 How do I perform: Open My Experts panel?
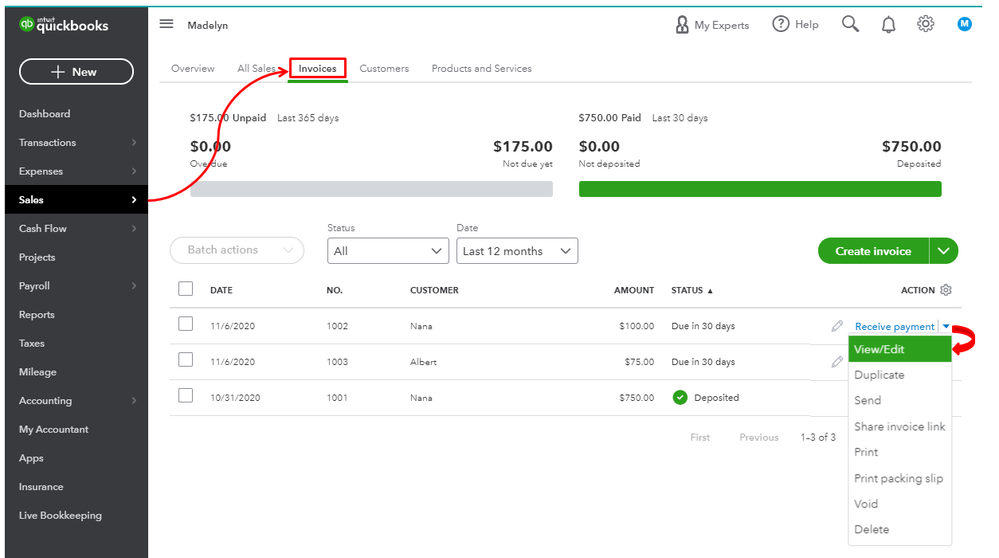coord(712,25)
